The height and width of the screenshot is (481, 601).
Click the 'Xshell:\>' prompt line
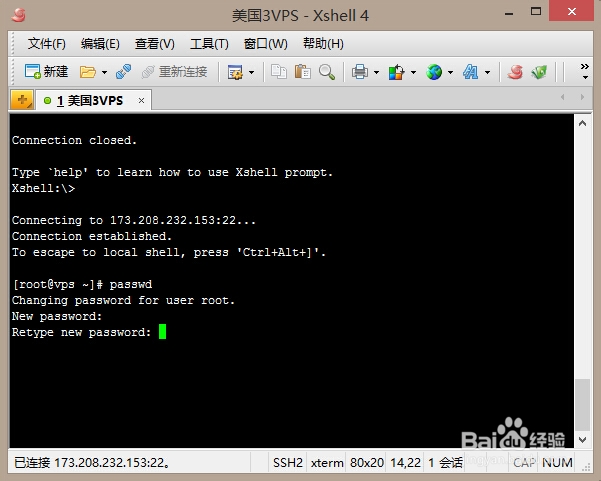(x=43, y=188)
